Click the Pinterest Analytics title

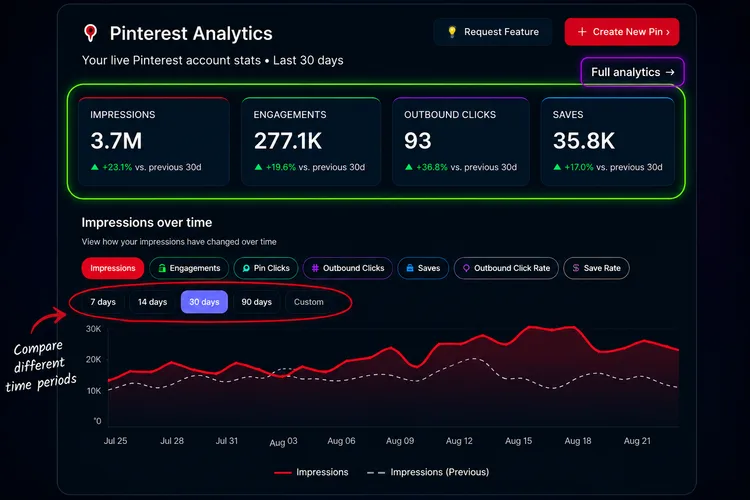click(x=191, y=33)
